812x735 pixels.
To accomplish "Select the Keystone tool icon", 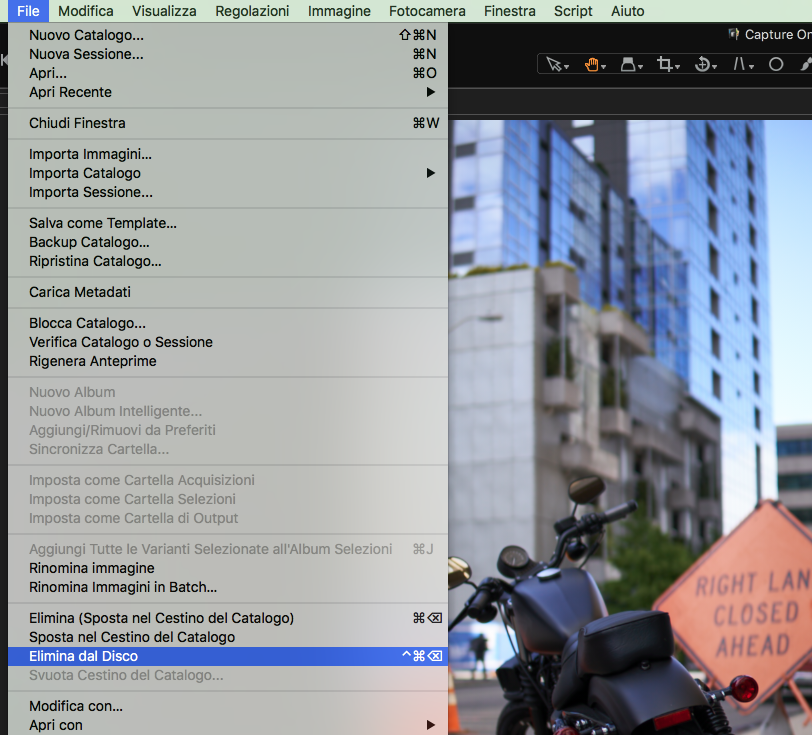I will click(739, 64).
